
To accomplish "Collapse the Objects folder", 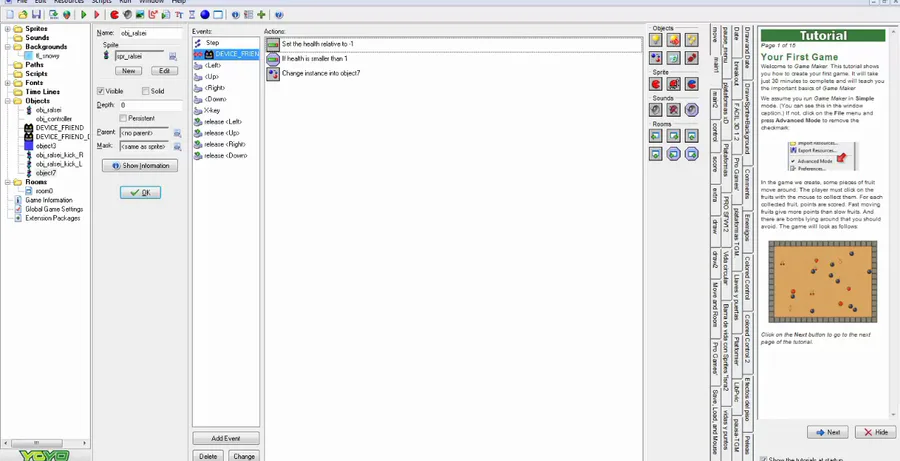I will [7, 100].
